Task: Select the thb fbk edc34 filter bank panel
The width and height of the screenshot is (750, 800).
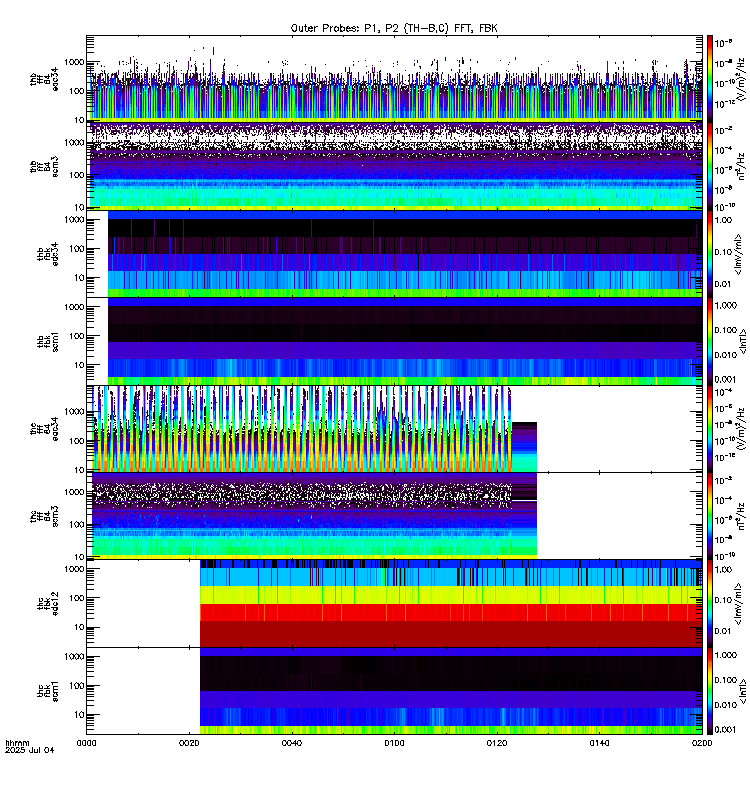Action: click(394, 254)
